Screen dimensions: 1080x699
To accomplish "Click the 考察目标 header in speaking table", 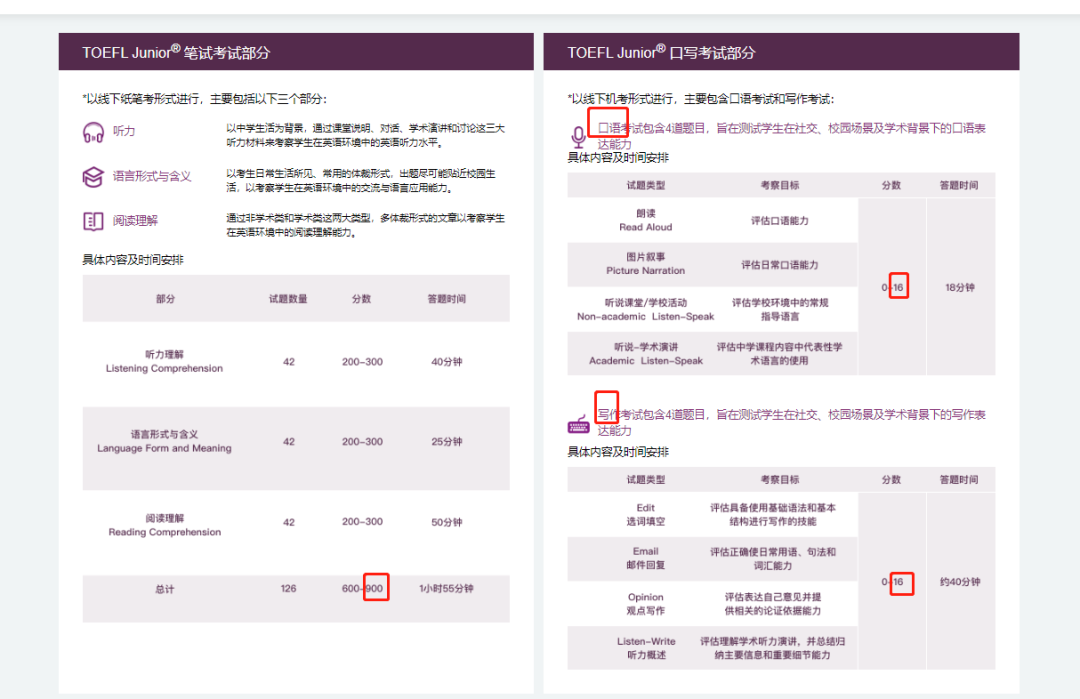I will (x=780, y=185).
